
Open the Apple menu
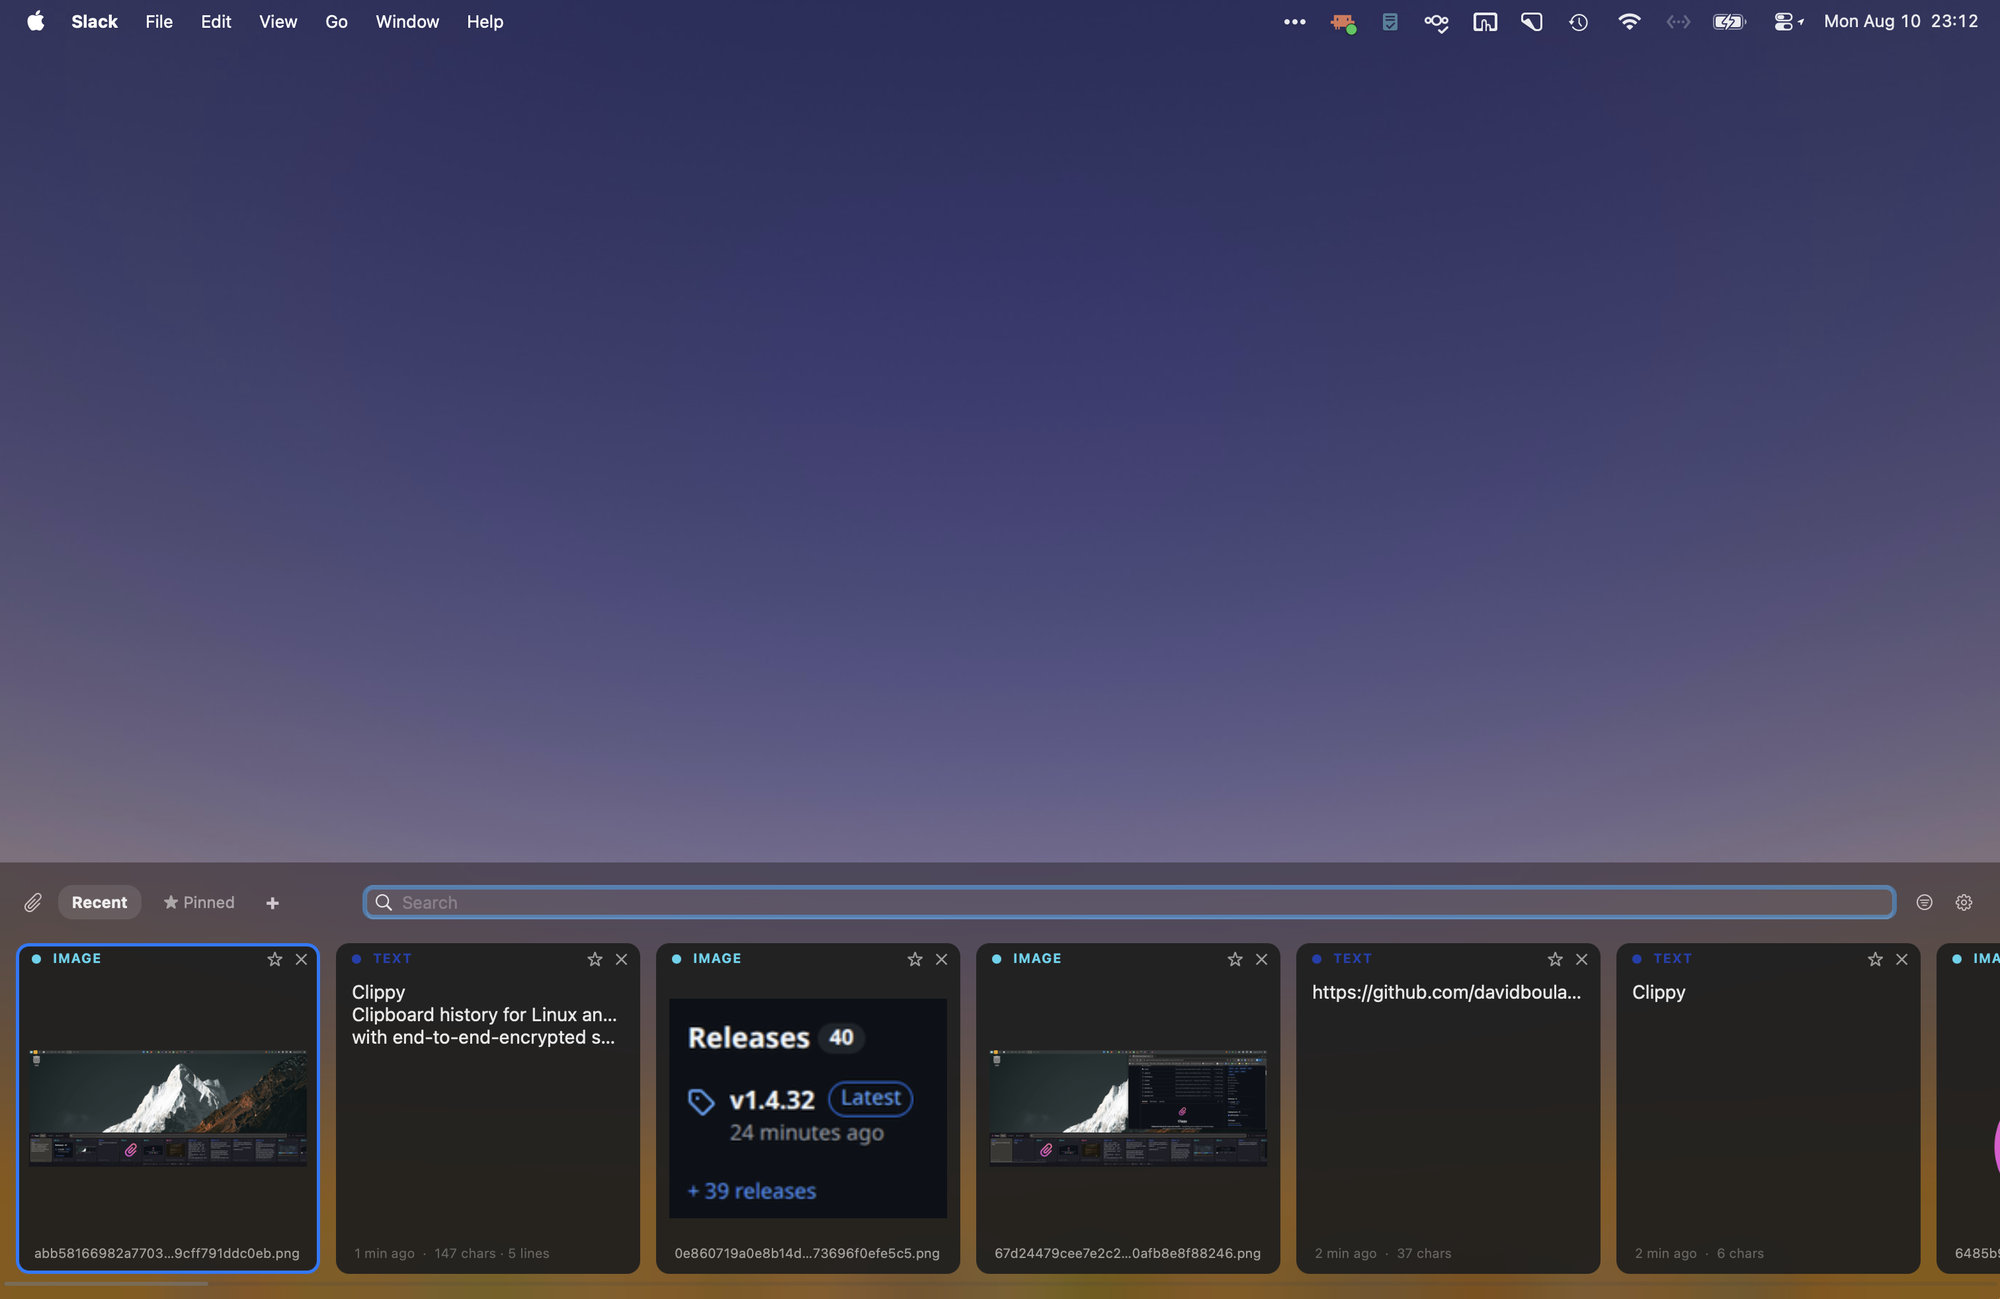(x=36, y=21)
